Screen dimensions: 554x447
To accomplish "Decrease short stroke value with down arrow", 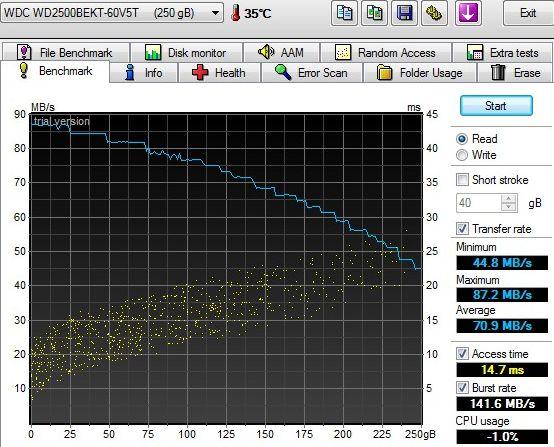I will [x=509, y=207].
